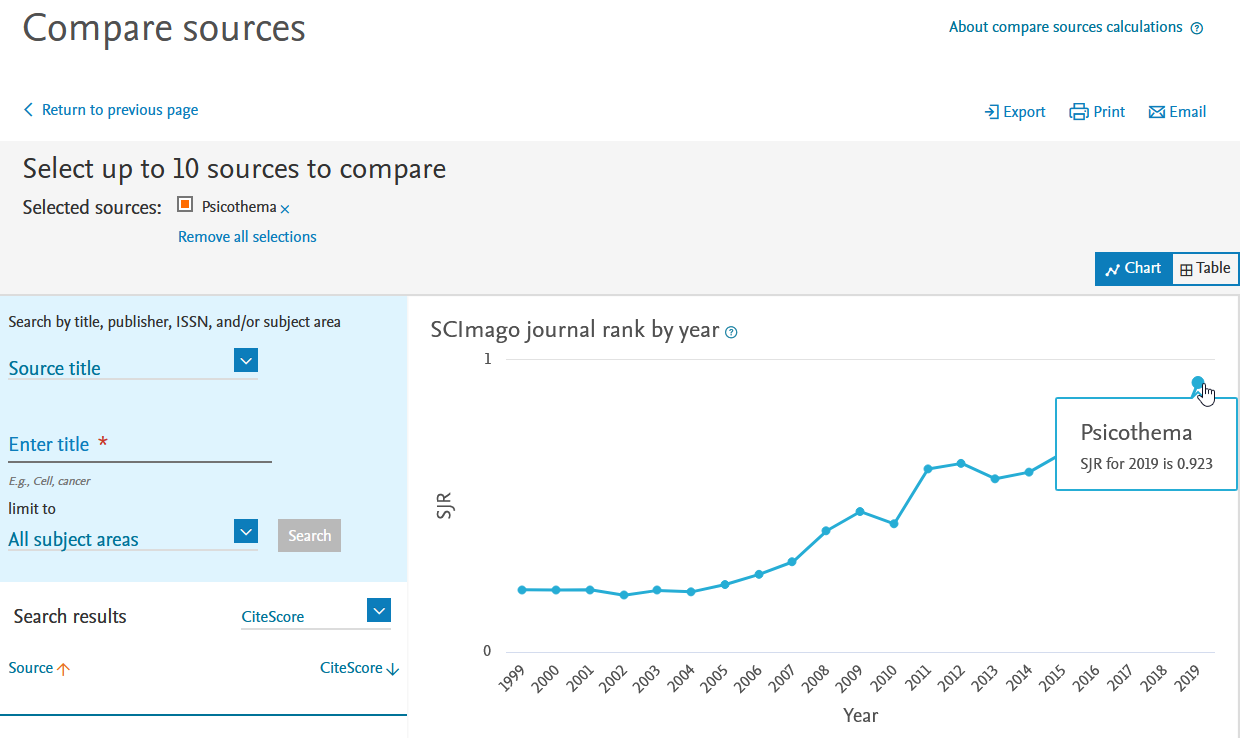Open About compare sources calculations link

pyautogui.click(x=1065, y=27)
